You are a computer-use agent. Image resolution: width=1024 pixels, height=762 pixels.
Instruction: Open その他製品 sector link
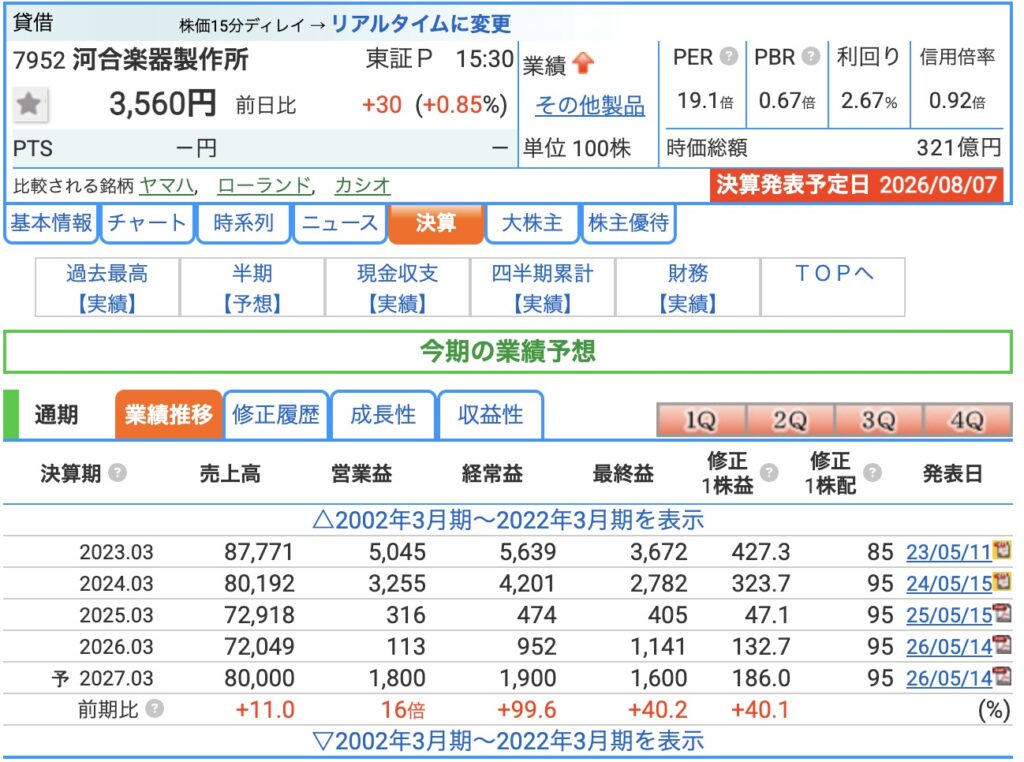click(x=590, y=105)
